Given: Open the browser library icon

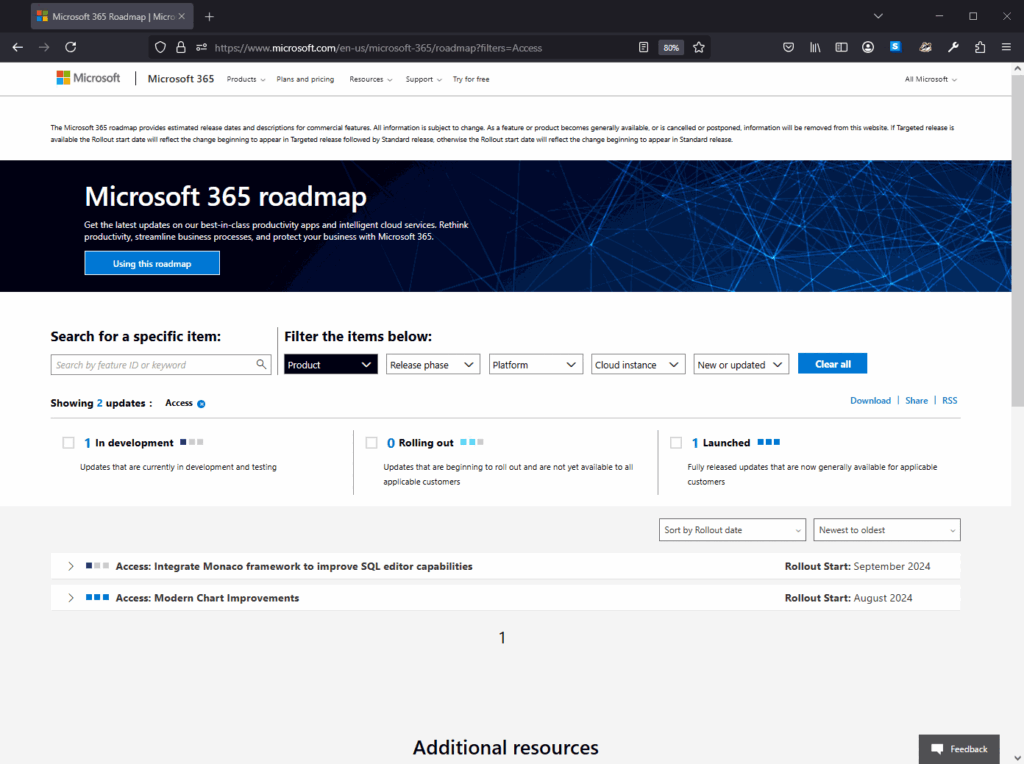Looking at the screenshot, I should coord(815,47).
